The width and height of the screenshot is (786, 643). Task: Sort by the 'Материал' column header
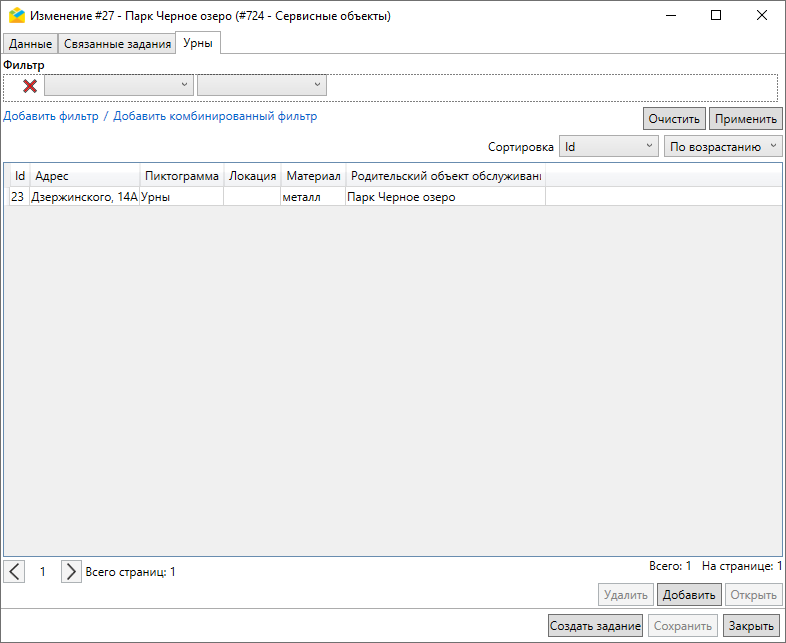313,176
